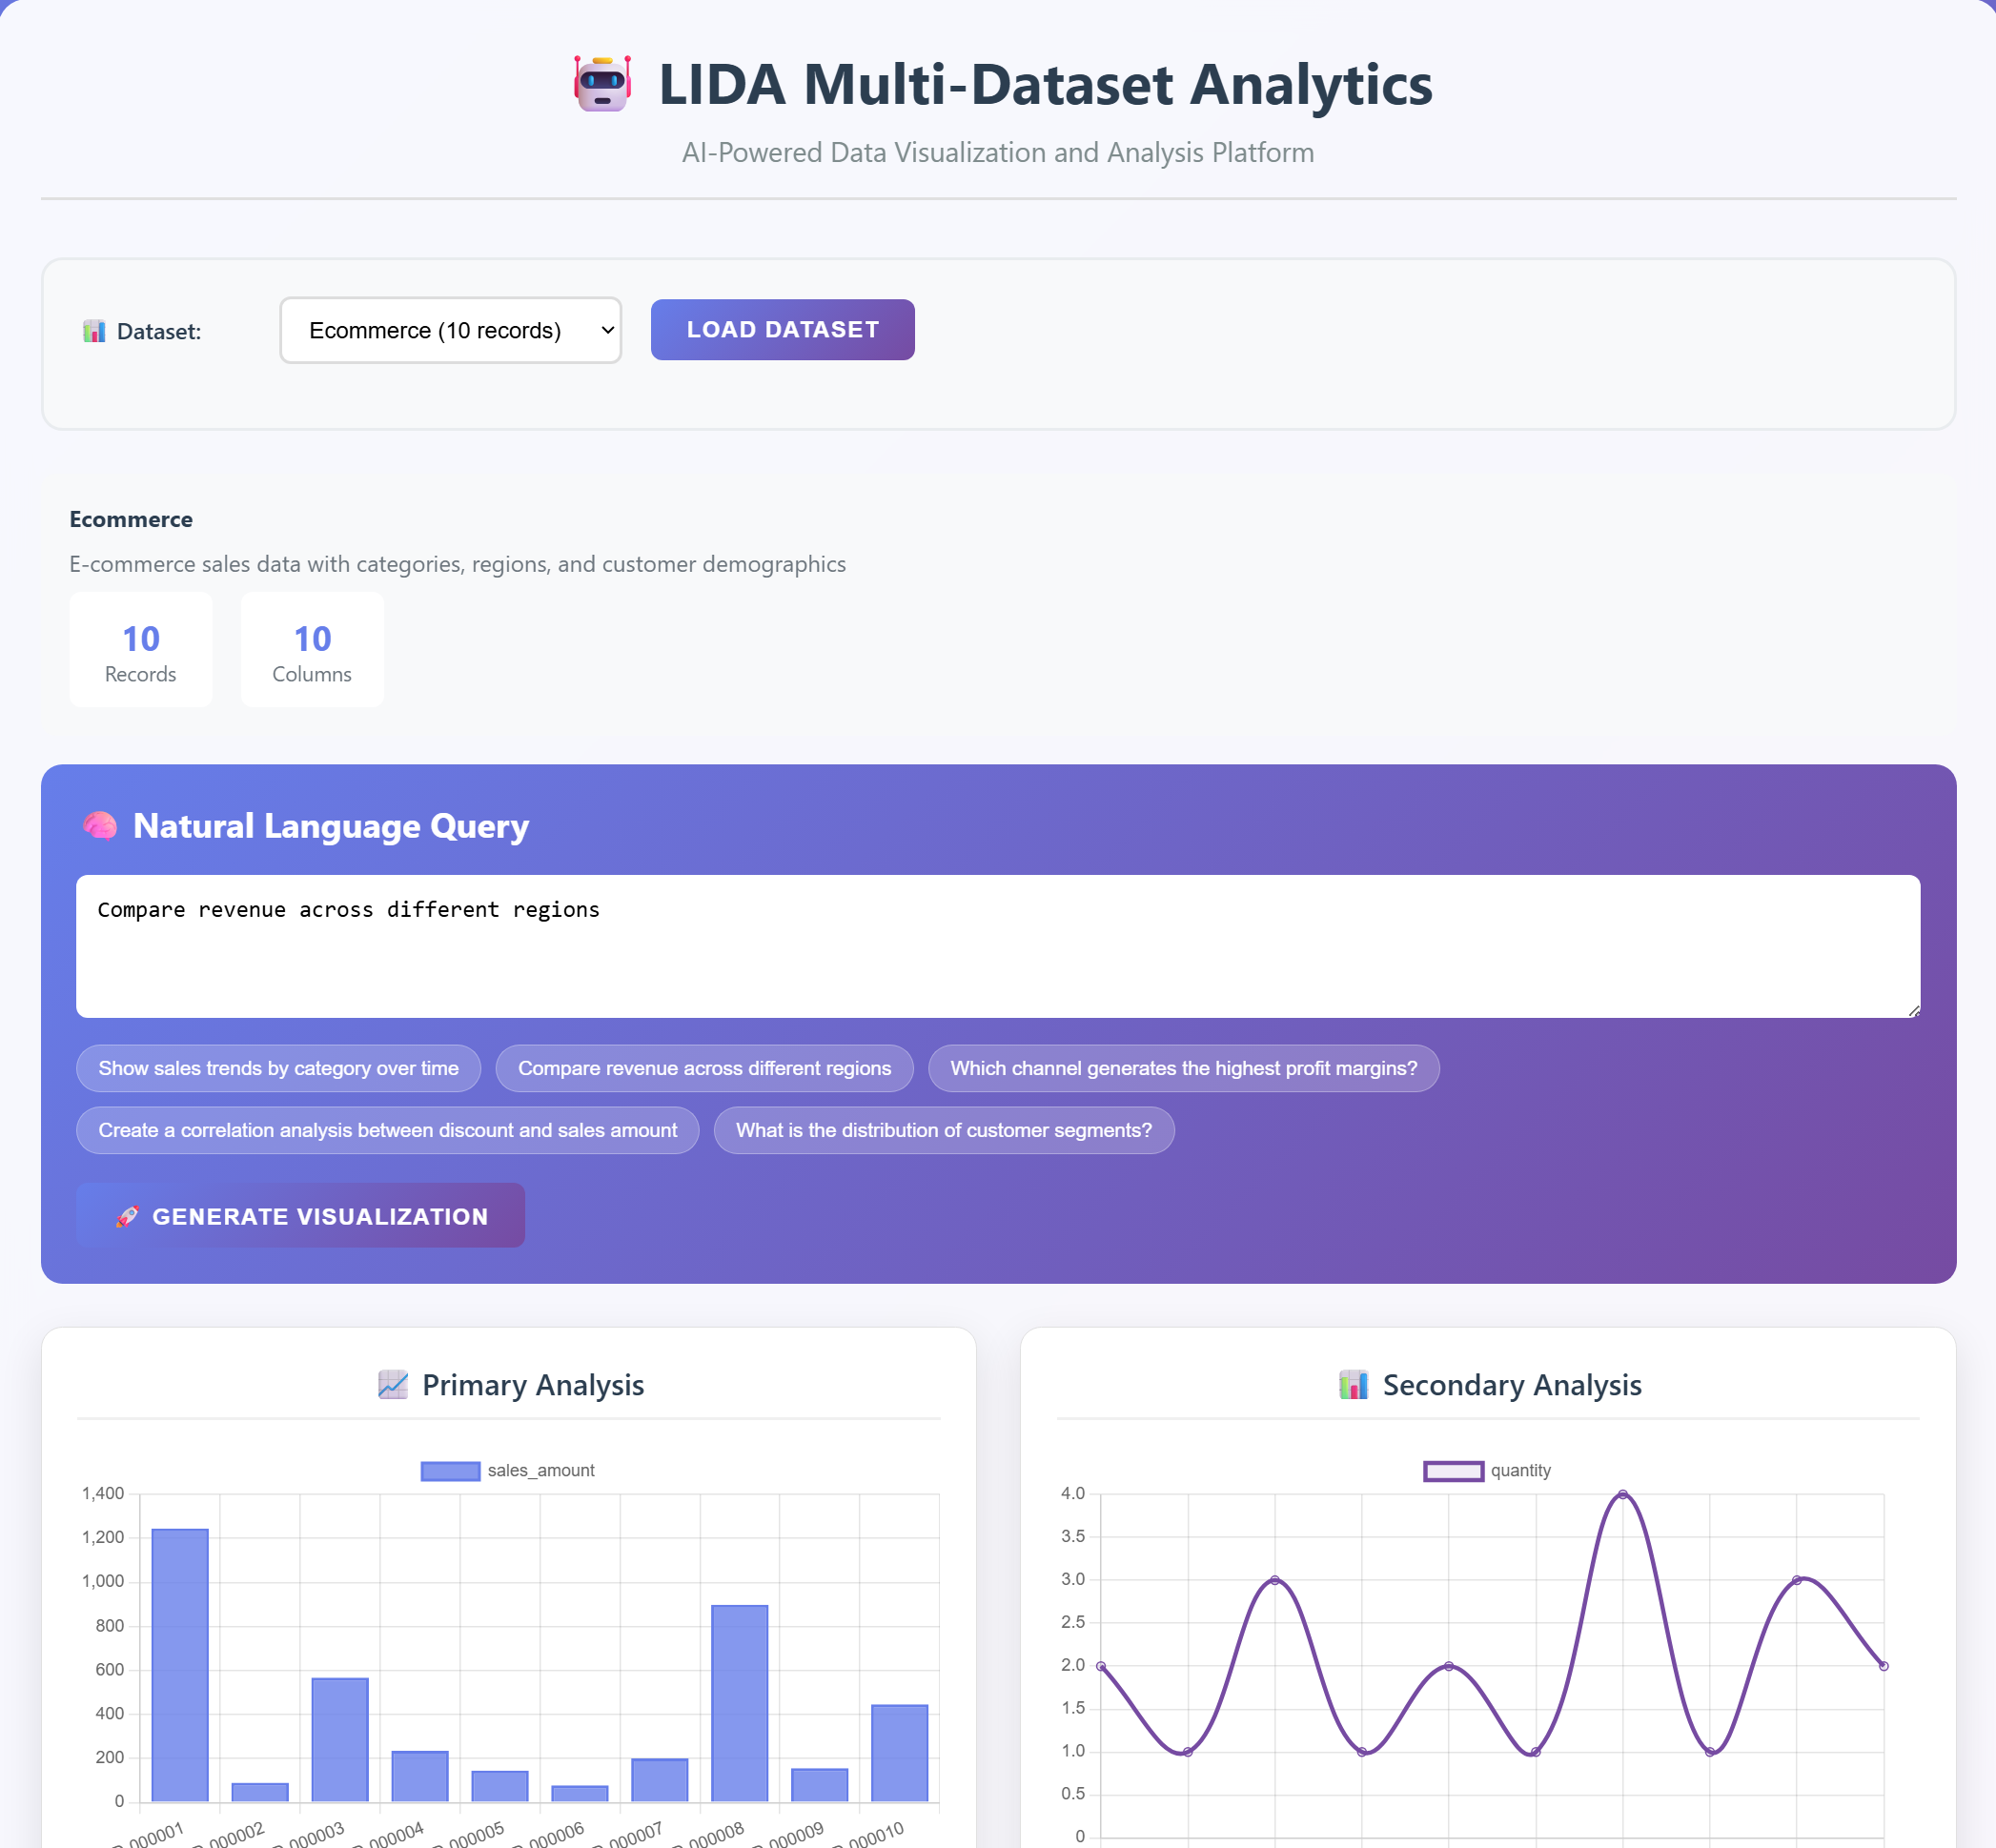Toggle the quantity legend item
The height and width of the screenshot is (1848, 1996).
(x=1487, y=1470)
